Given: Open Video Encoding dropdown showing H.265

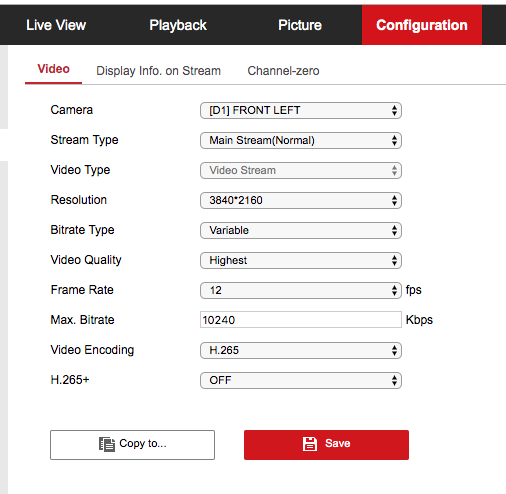Looking at the screenshot, I should (301, 350).
